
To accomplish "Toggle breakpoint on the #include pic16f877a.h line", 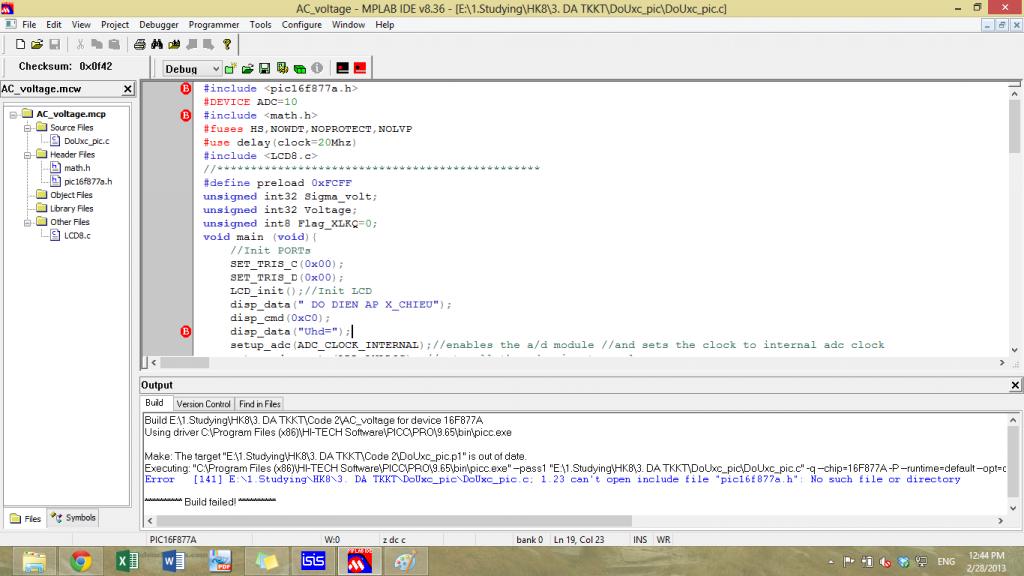I will 185,89.
